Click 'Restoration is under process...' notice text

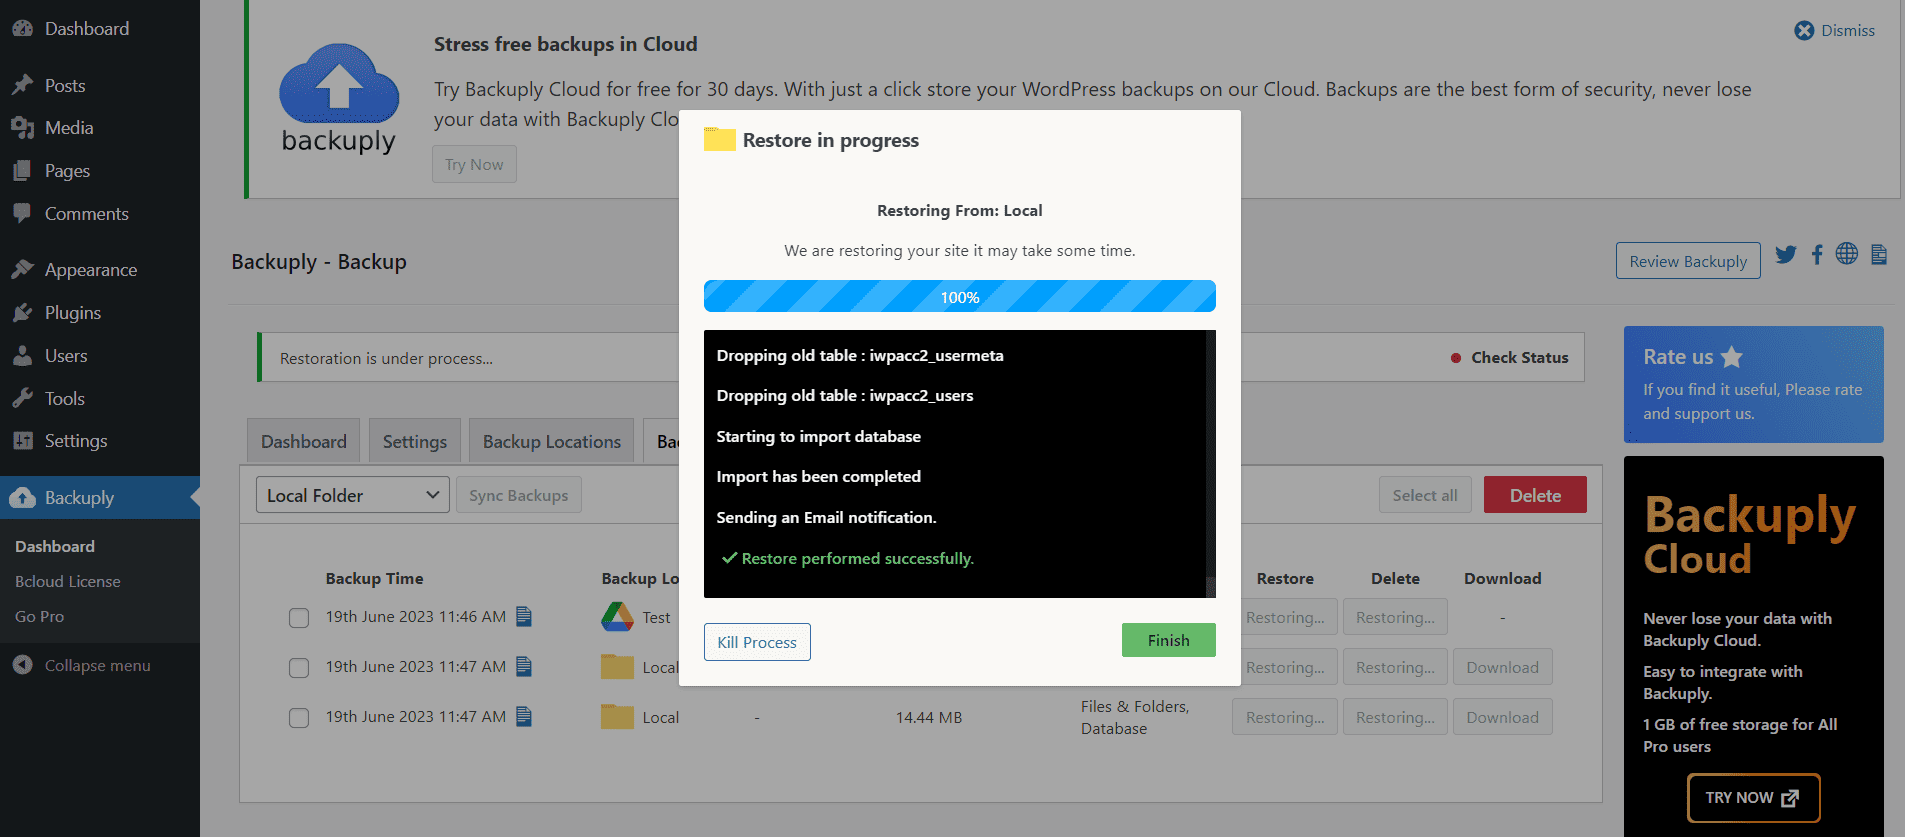386,358
